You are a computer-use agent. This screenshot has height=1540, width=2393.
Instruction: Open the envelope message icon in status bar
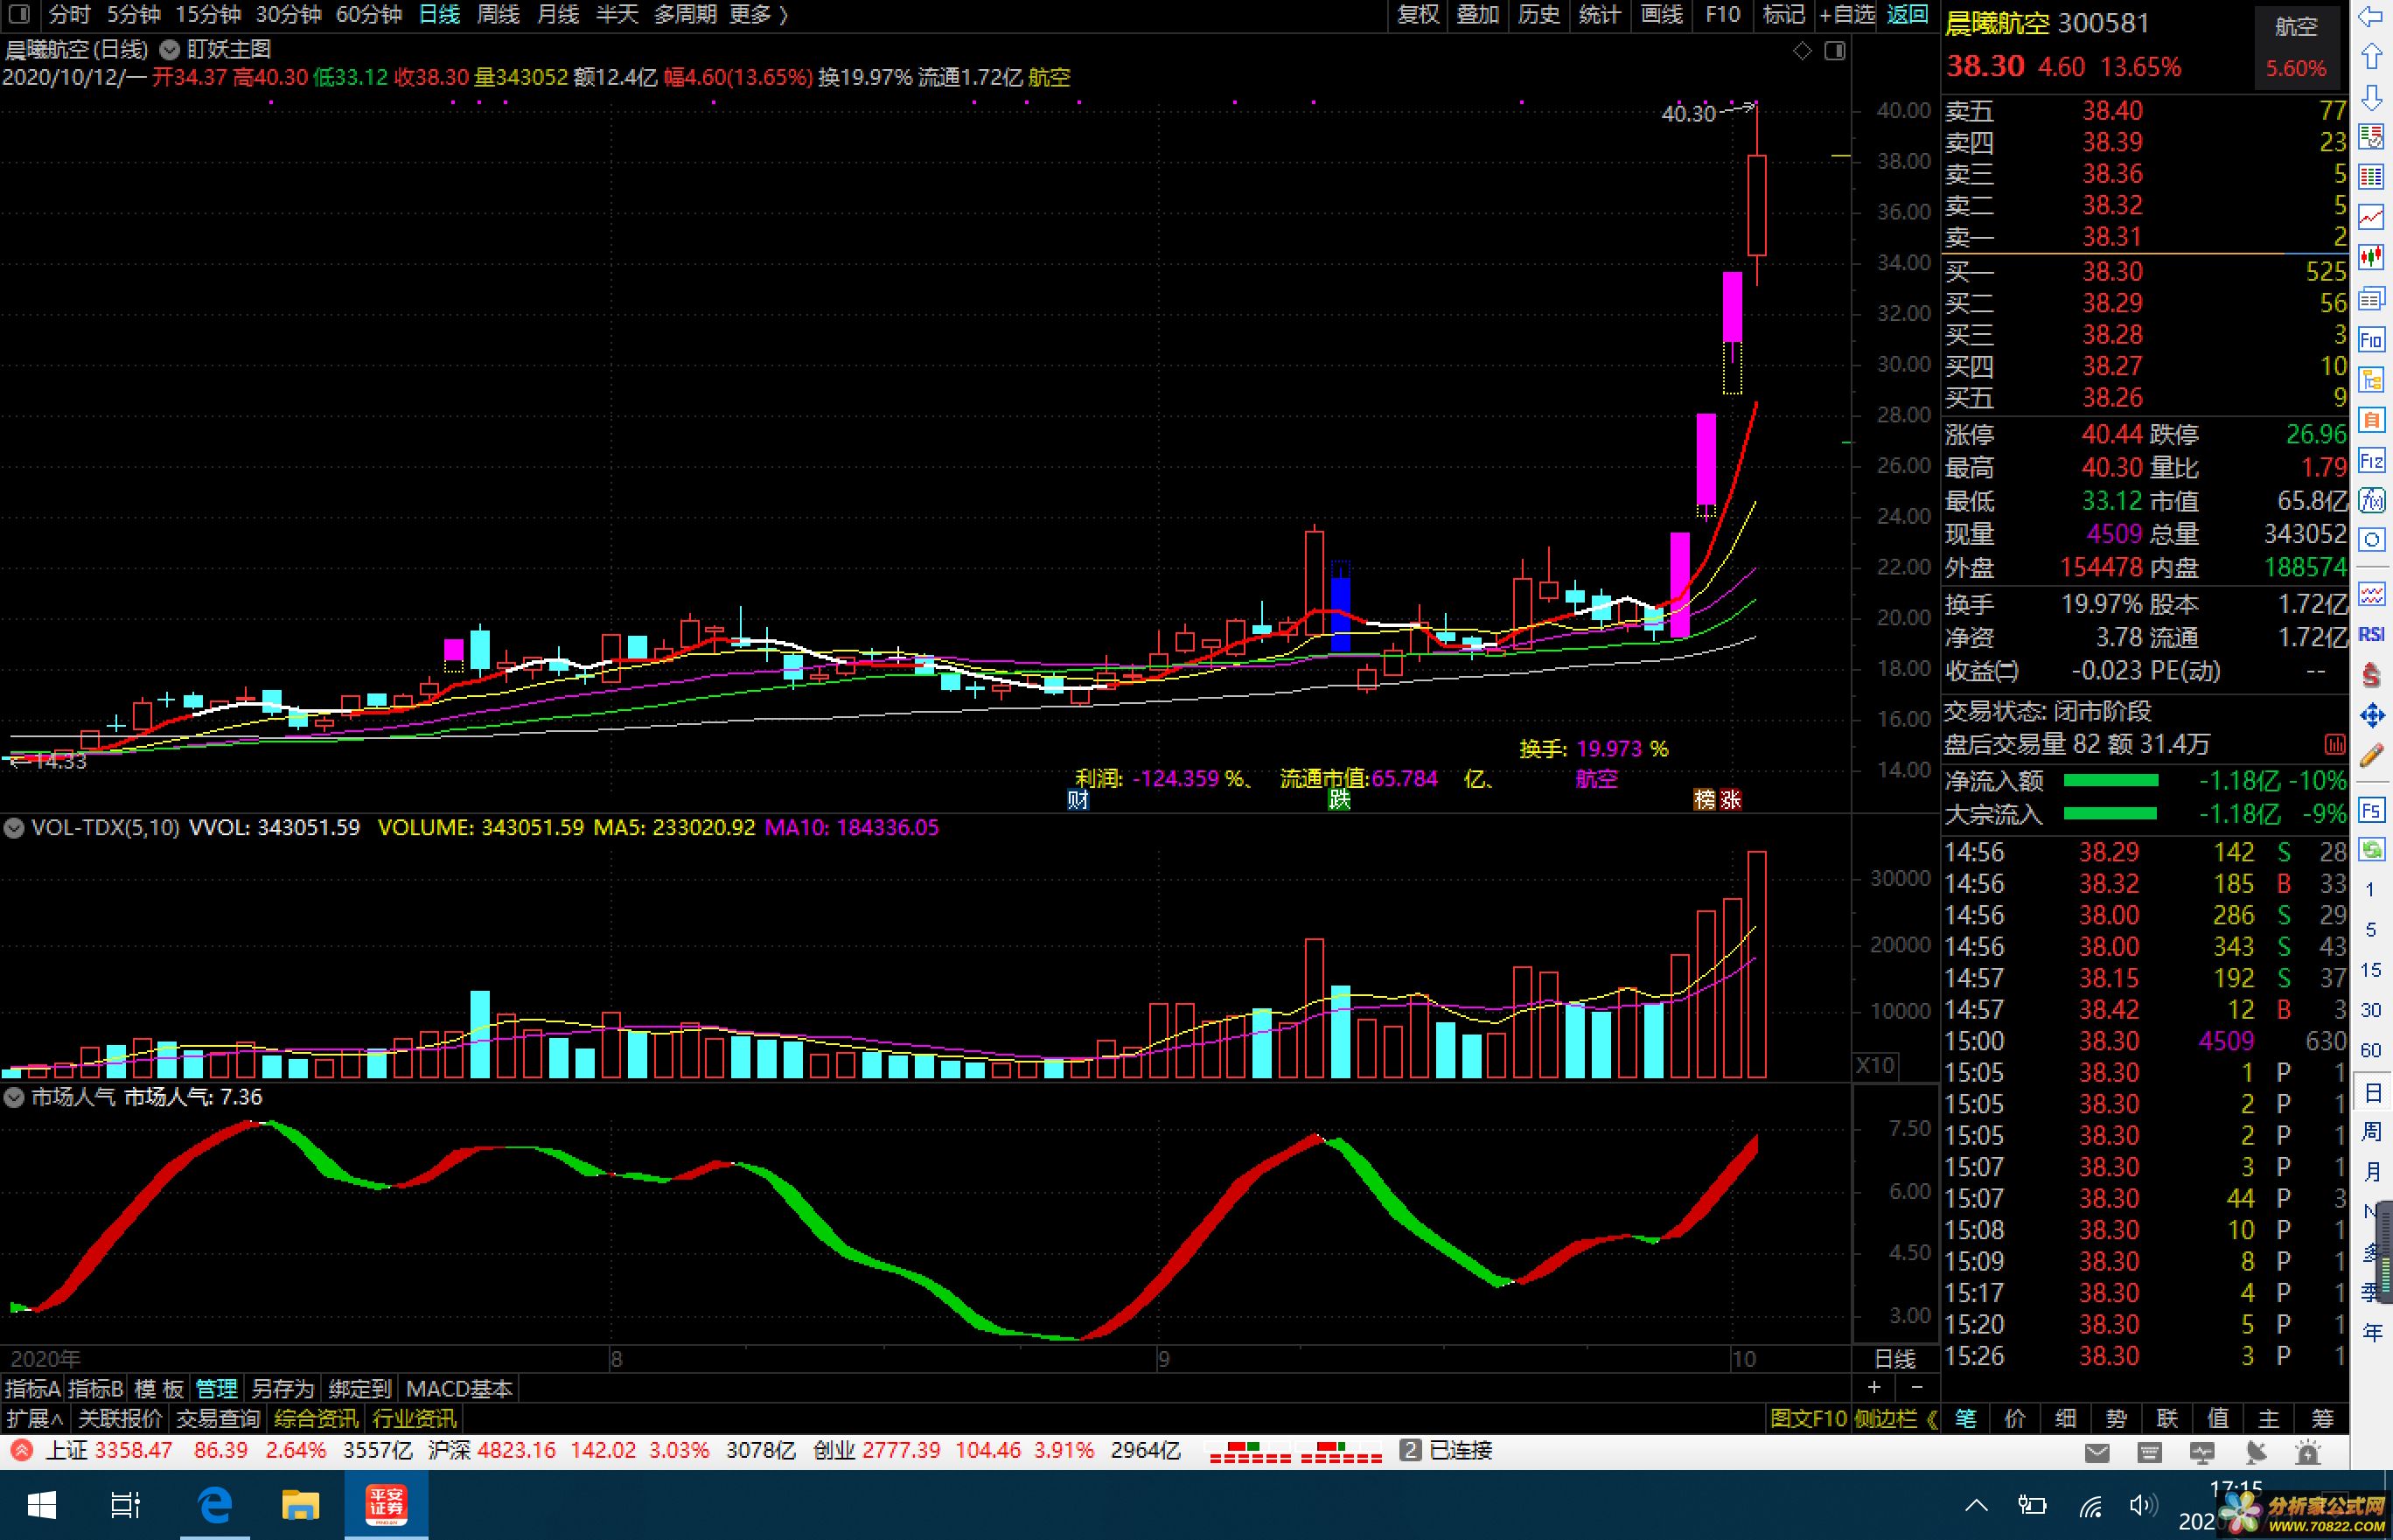click(x=2097, y=1452)
